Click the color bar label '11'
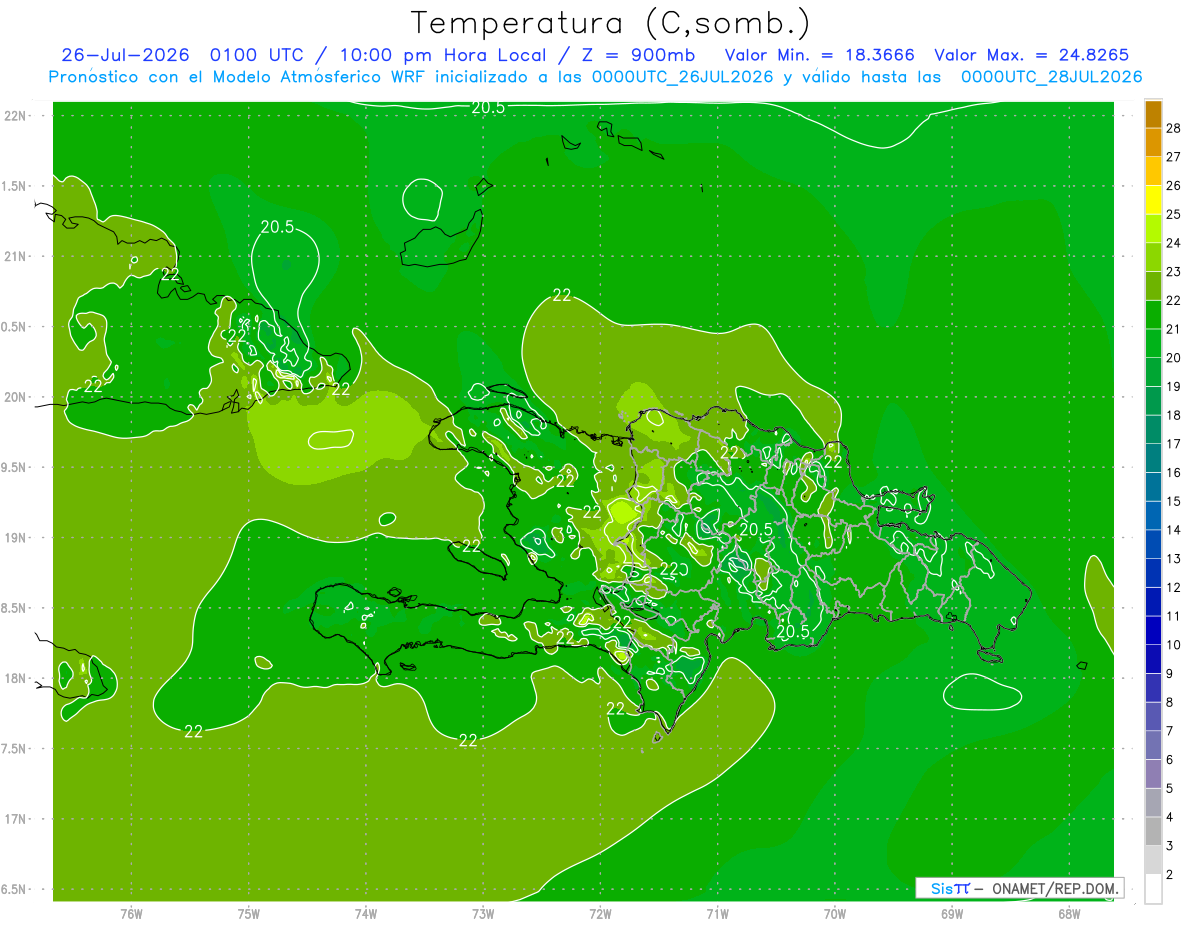Viewport: 1200px width, 927px height. pos(1174,616)
